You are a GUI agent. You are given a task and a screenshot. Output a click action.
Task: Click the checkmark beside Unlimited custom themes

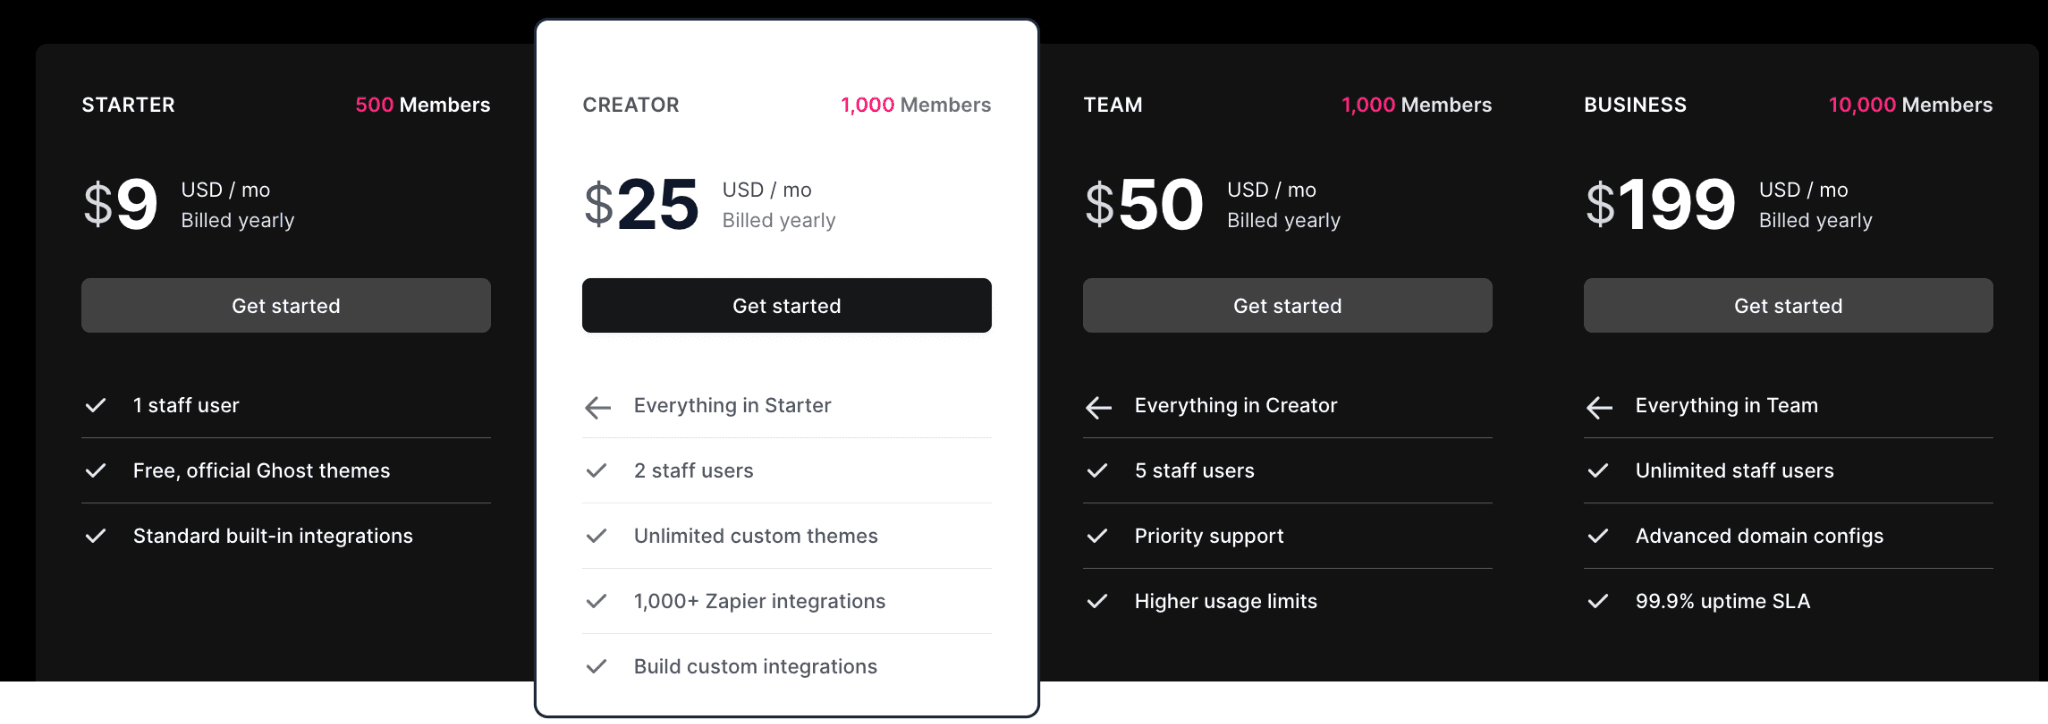tap(597, 536)
